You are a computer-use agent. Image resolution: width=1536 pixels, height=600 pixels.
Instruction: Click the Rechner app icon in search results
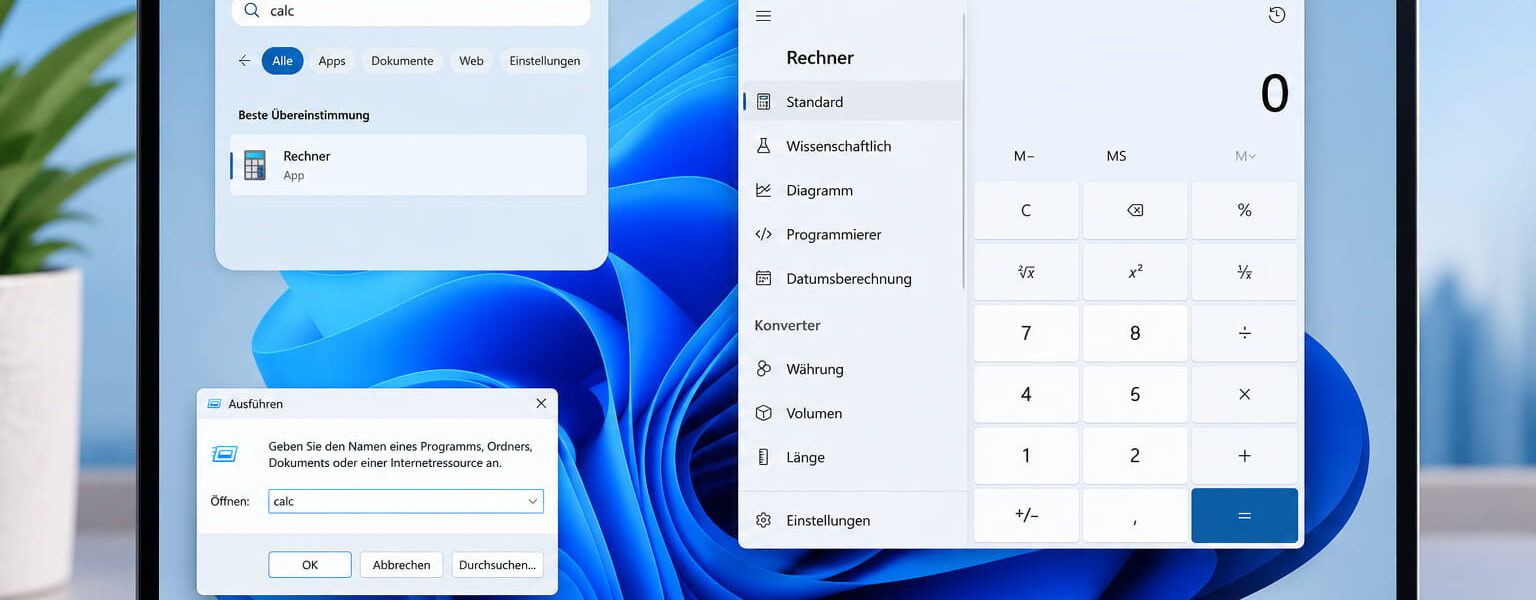coord(255,165)
